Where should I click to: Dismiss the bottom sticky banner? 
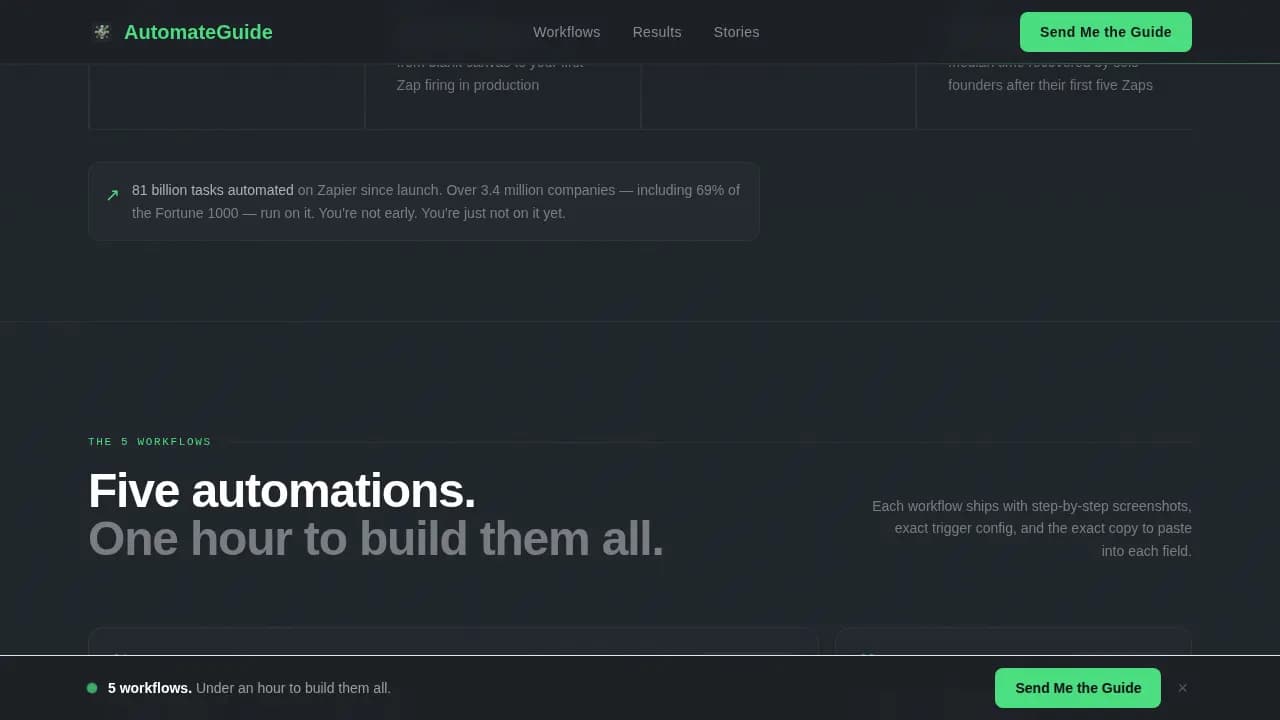tap(1183, 688)
